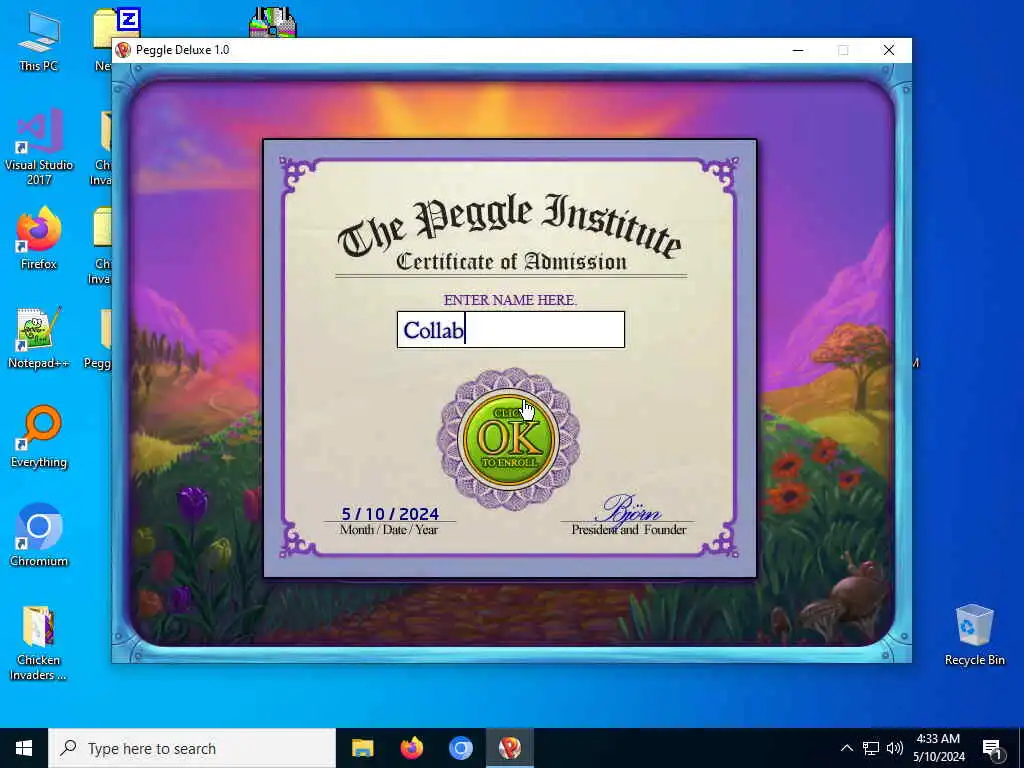This screenshot has width=1024, height=768.
Task: Click the Month / Date / Year caption
Action: click(x=389, y=530)
